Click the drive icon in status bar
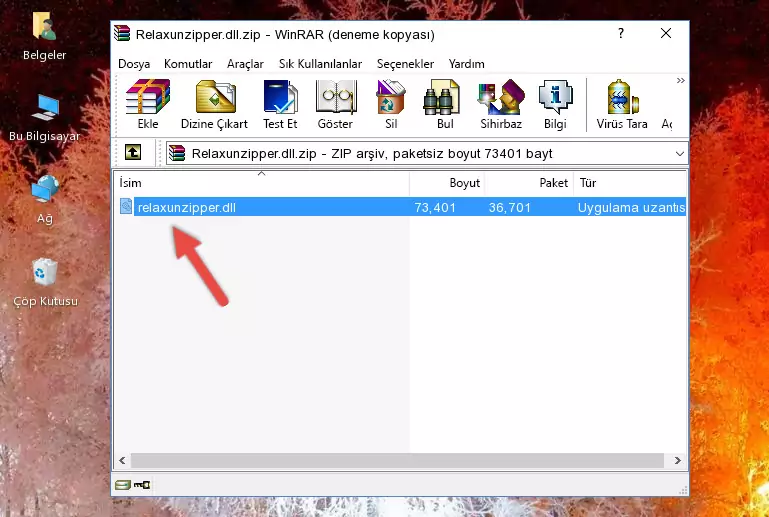This screenshot has height=517, width=769. coord(123,485)
